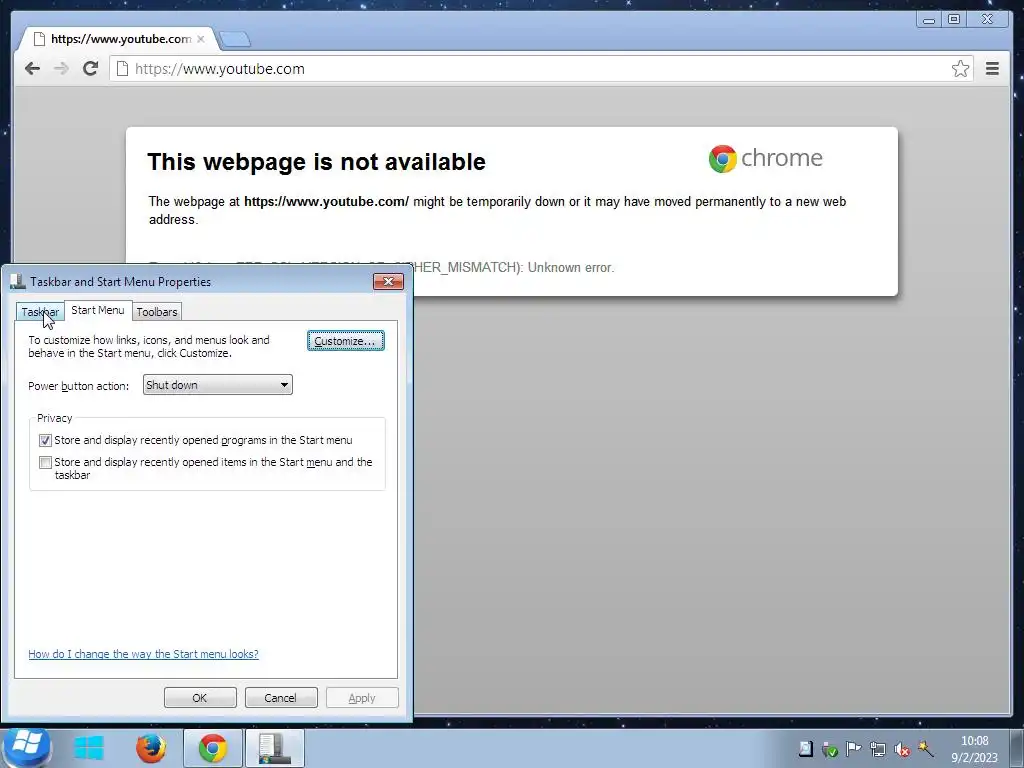
Task: Click the page icon in the address bar
Action: coord(122,69)
